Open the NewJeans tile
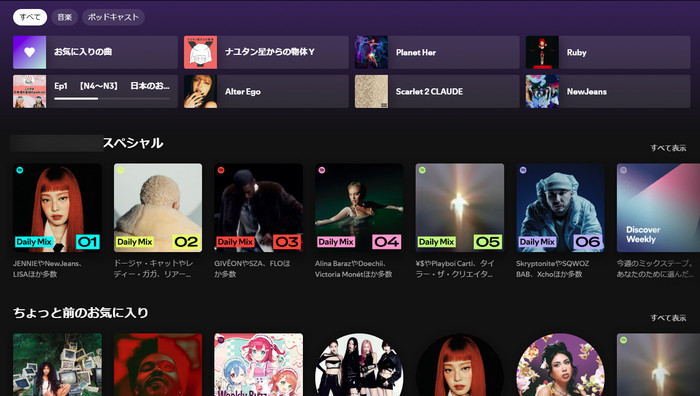 pyautogui.click(x=608, y=92)
